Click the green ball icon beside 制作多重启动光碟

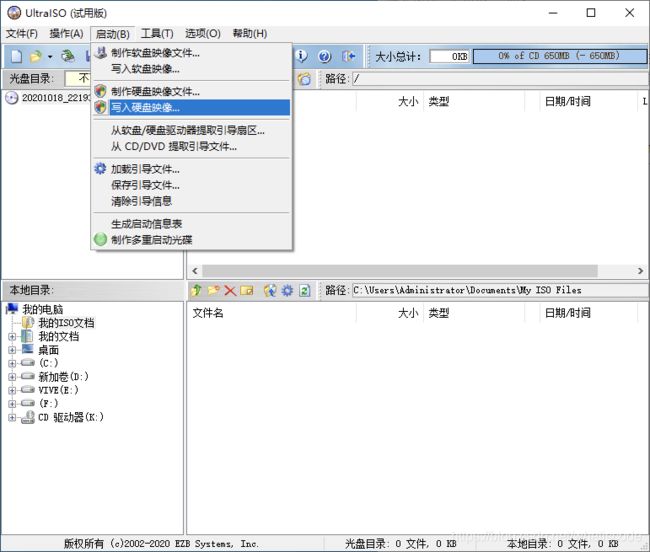(100, 239)
